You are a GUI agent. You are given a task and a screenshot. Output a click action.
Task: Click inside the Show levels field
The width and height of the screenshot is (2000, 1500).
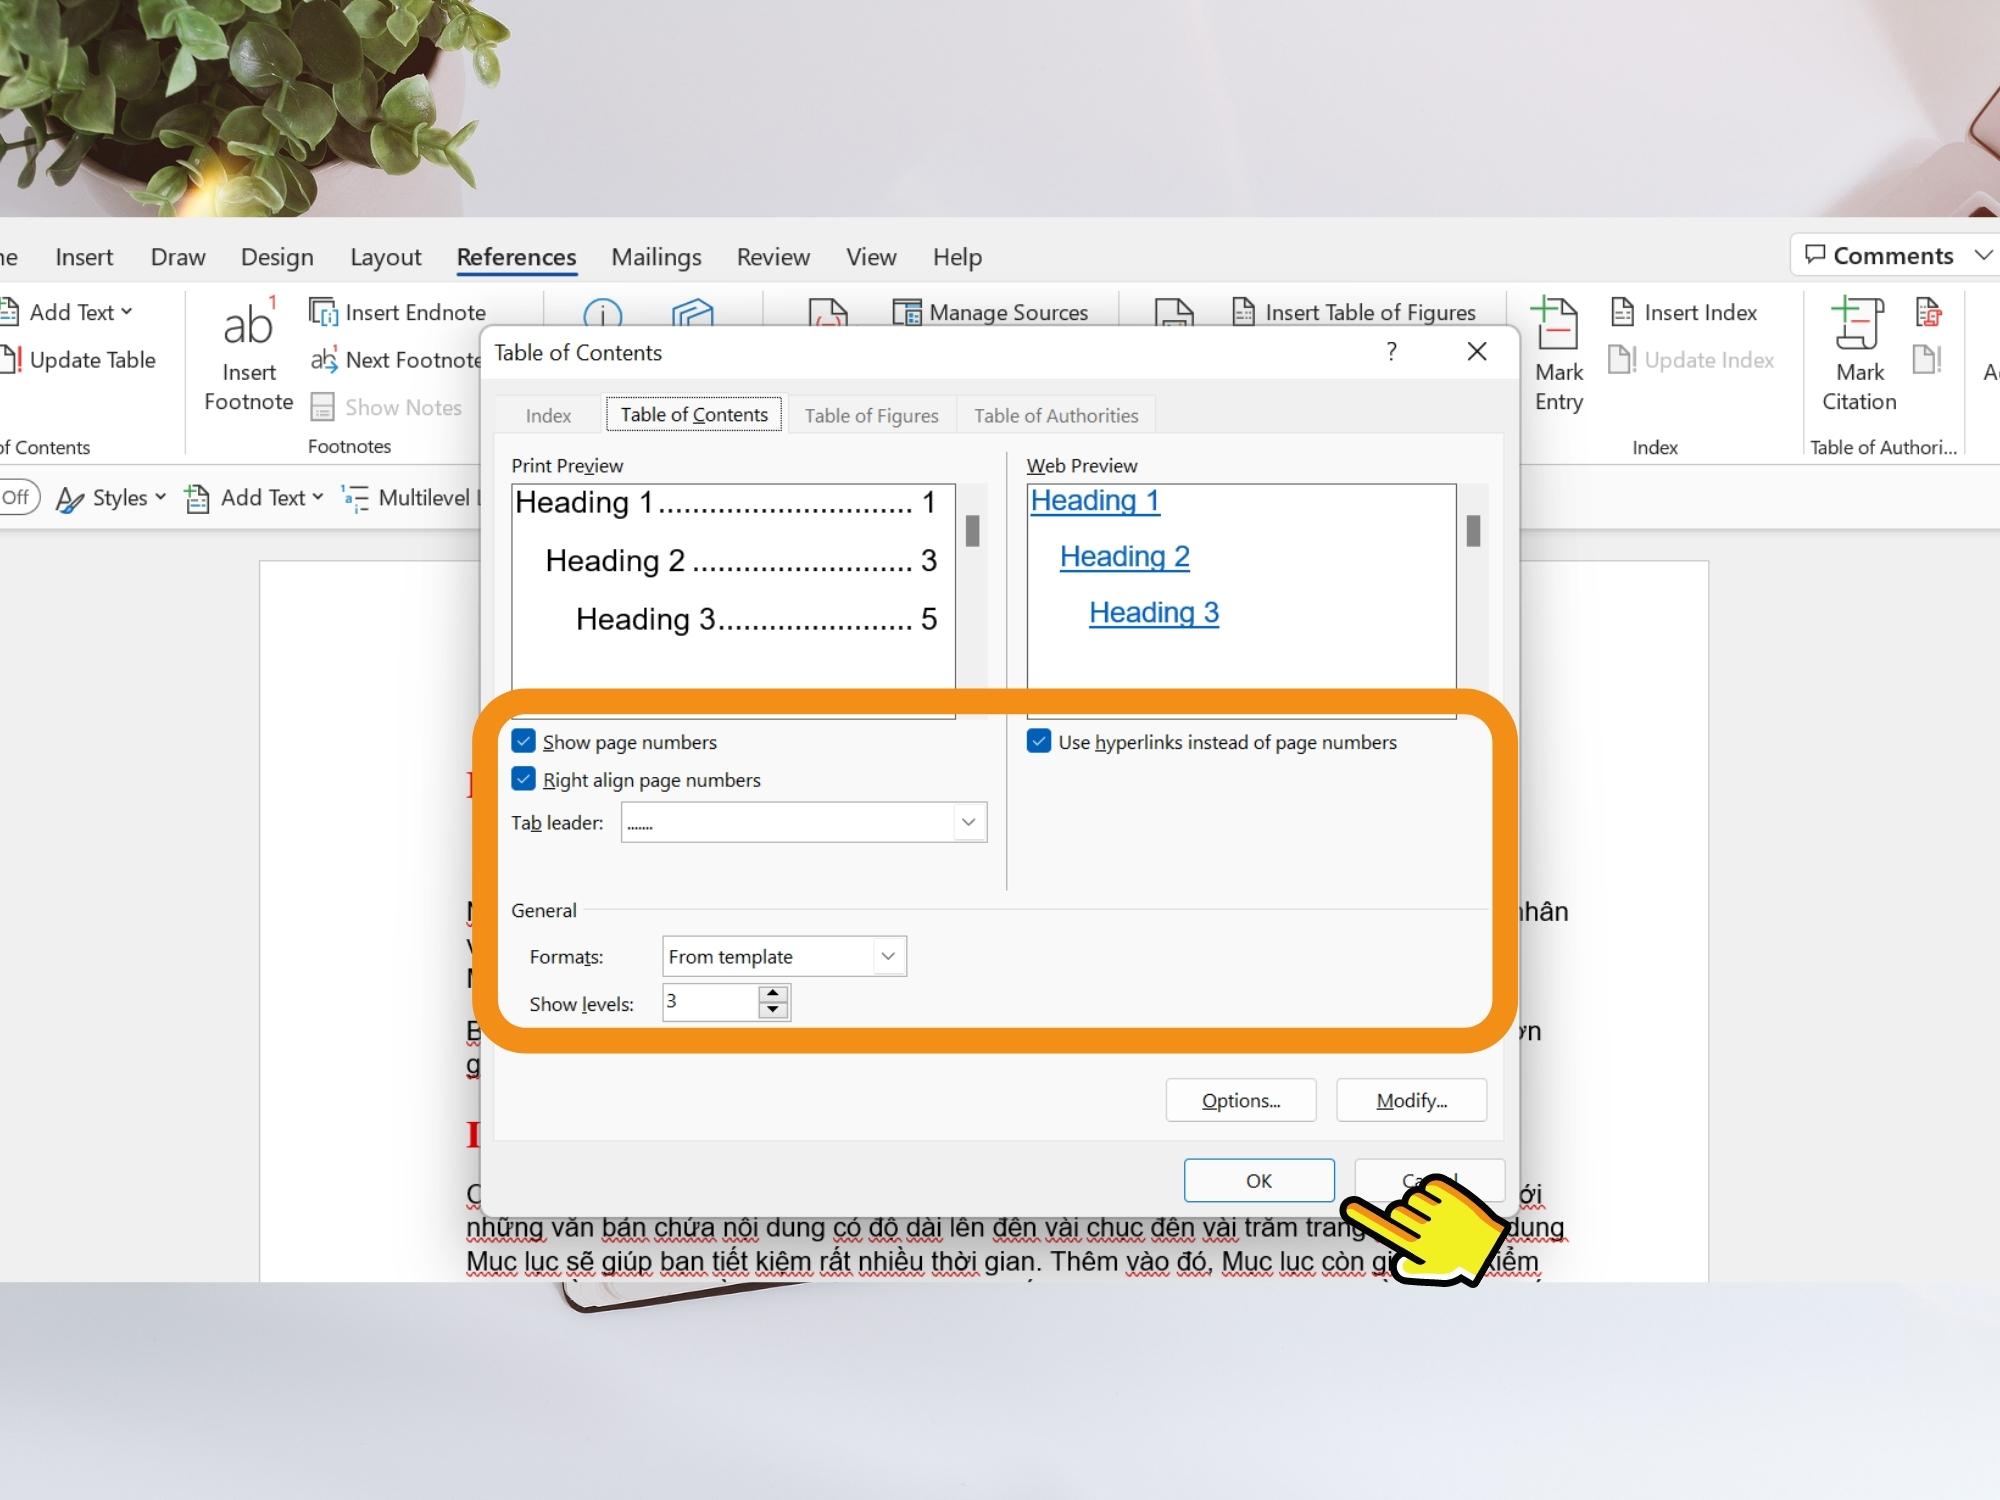tap(710, 1002)
